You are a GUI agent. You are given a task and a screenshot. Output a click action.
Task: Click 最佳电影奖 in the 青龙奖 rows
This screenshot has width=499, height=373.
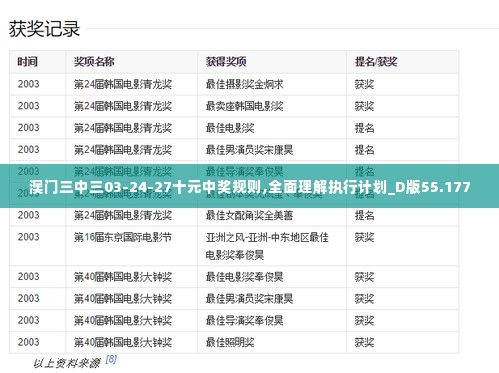(230, 128)
